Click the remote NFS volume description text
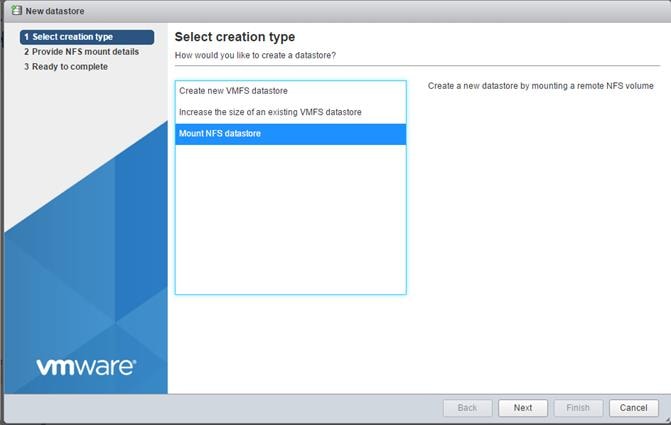Viewport: 671px width, 425px height. [540, 86]
